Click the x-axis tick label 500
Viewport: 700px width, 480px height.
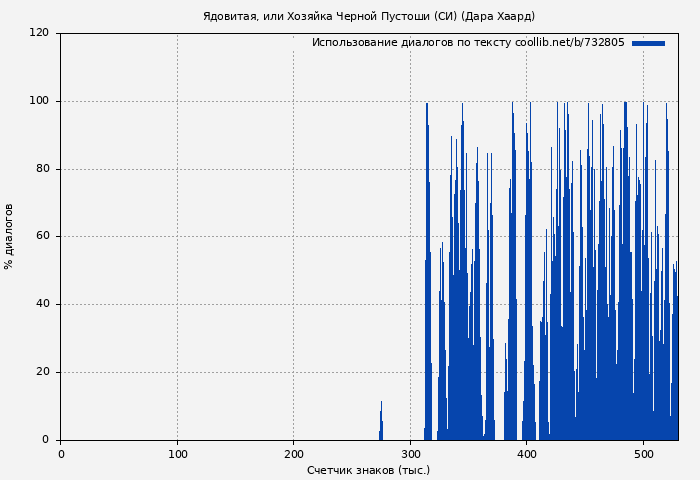(643, 453)
